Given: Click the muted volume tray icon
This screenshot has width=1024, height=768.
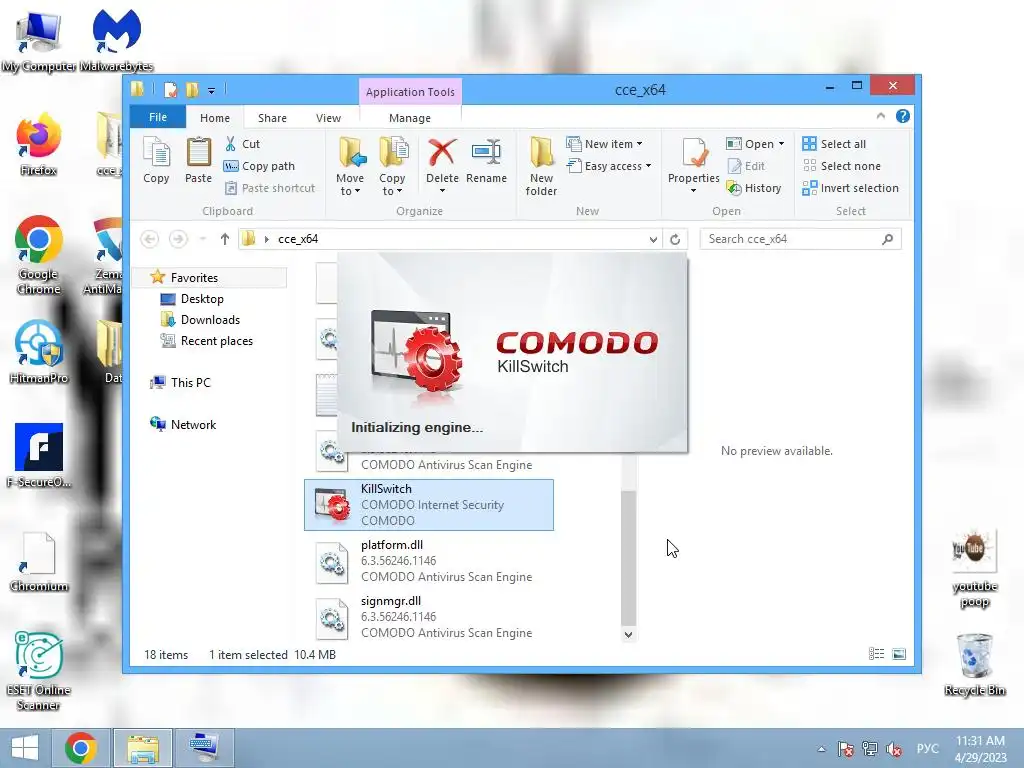Looking at the screenshot, I should [x=894, y=749].
